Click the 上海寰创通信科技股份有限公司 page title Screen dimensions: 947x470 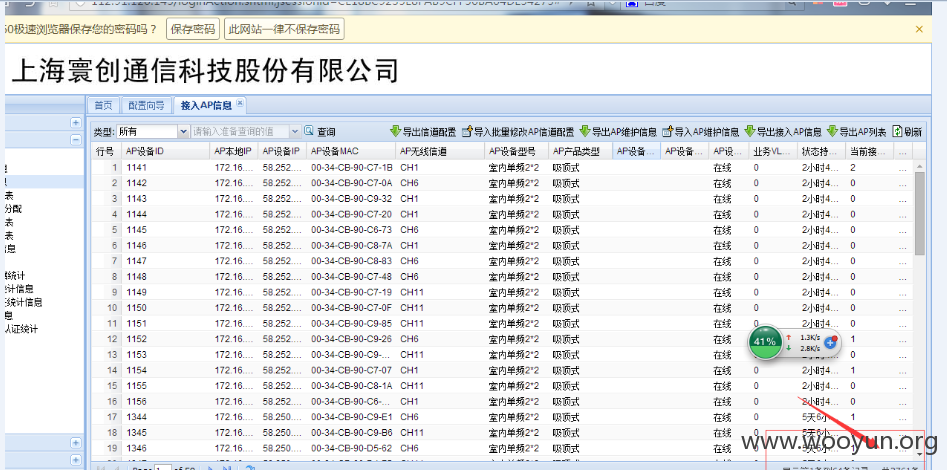coord(205,71)
